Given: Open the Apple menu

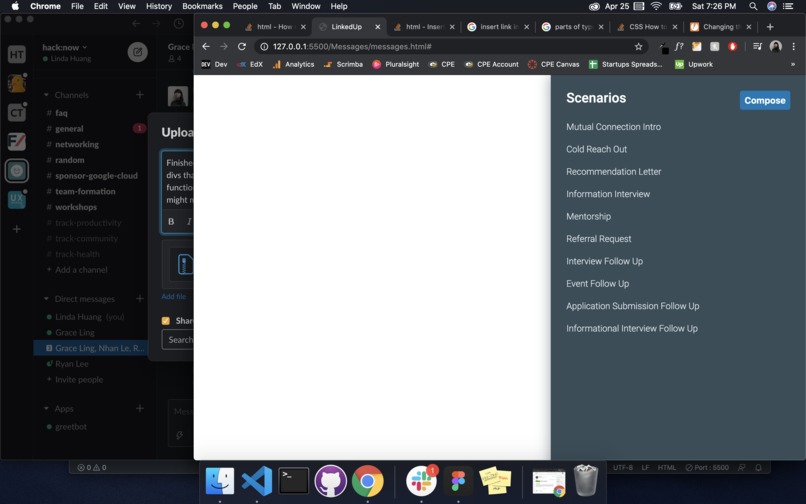Looking at the screenshot, I should 15,6.
